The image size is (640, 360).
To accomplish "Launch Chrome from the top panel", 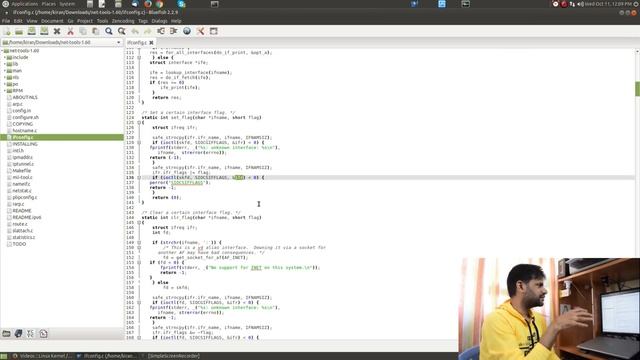I will pos(159,4).
